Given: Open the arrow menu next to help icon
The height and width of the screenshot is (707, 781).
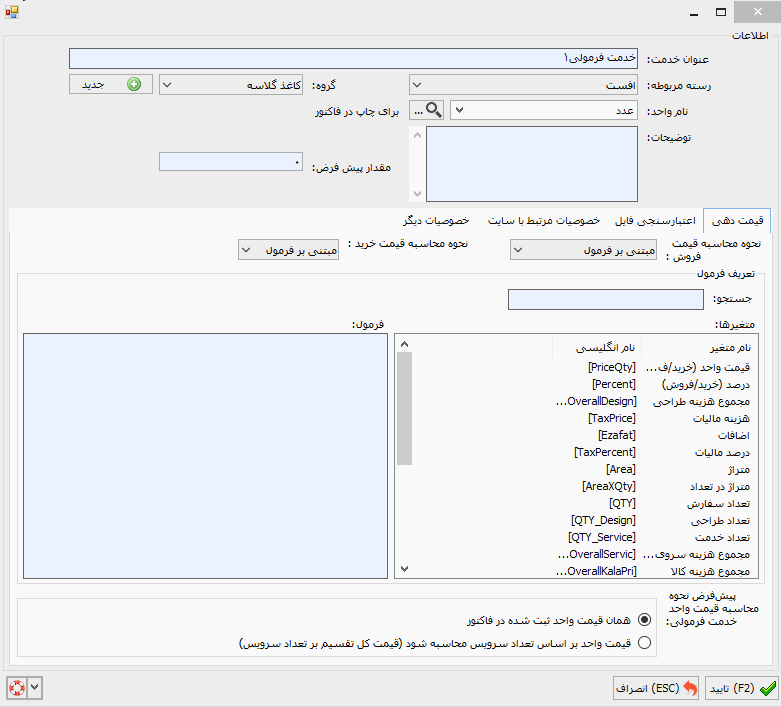Looking at the screenshot, I should 36,688.
